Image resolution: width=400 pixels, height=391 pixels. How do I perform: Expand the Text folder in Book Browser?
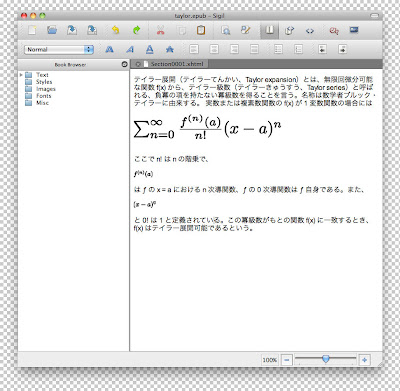click(x=21, y=75)
